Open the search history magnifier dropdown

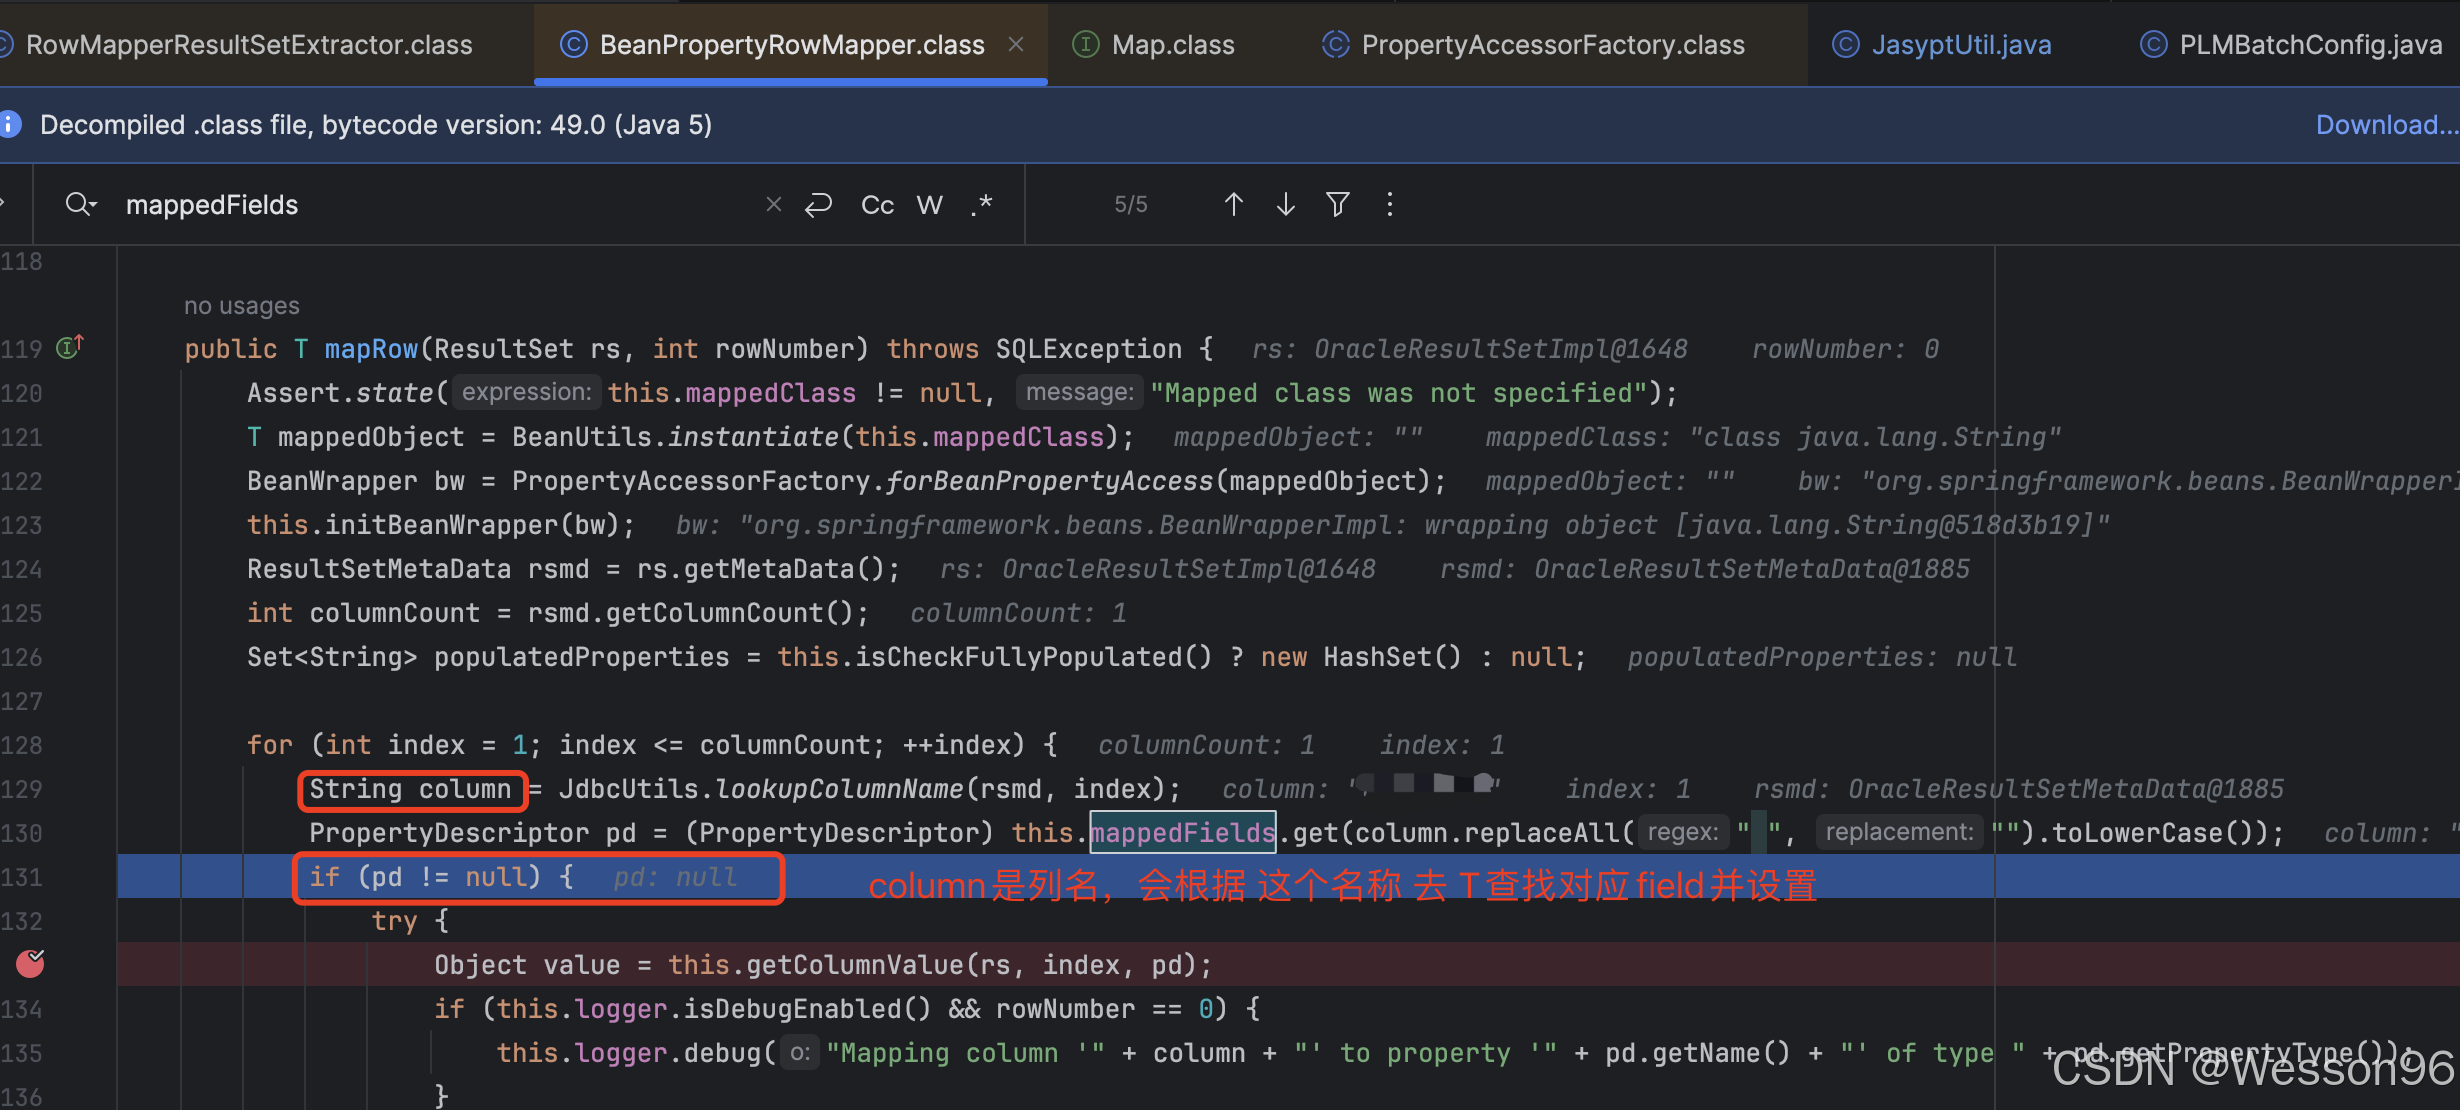click(81, 204)
